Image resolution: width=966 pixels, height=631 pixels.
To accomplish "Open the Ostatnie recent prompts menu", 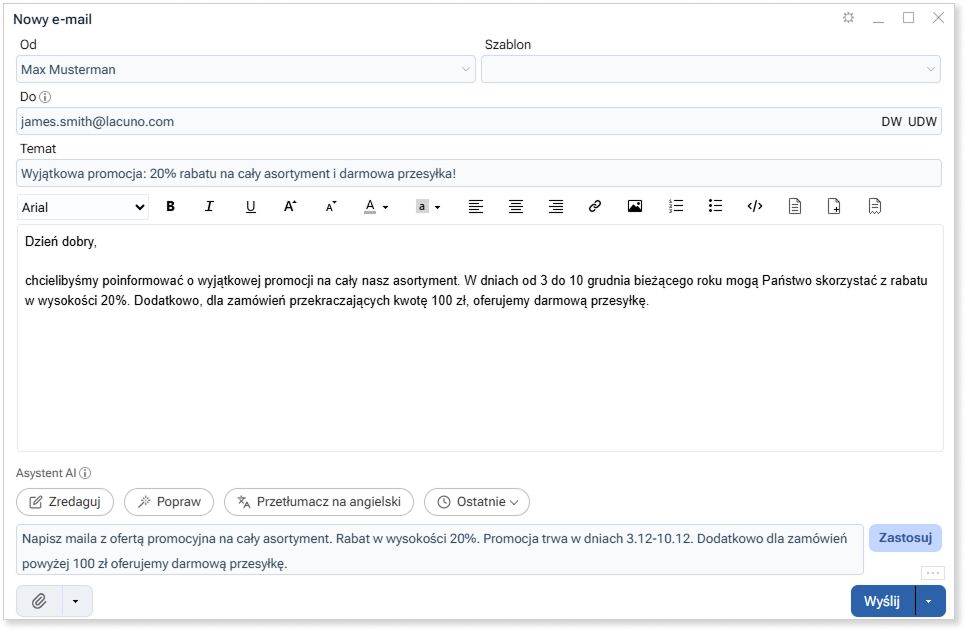I will pyautogui.click(x=477, y=502).
